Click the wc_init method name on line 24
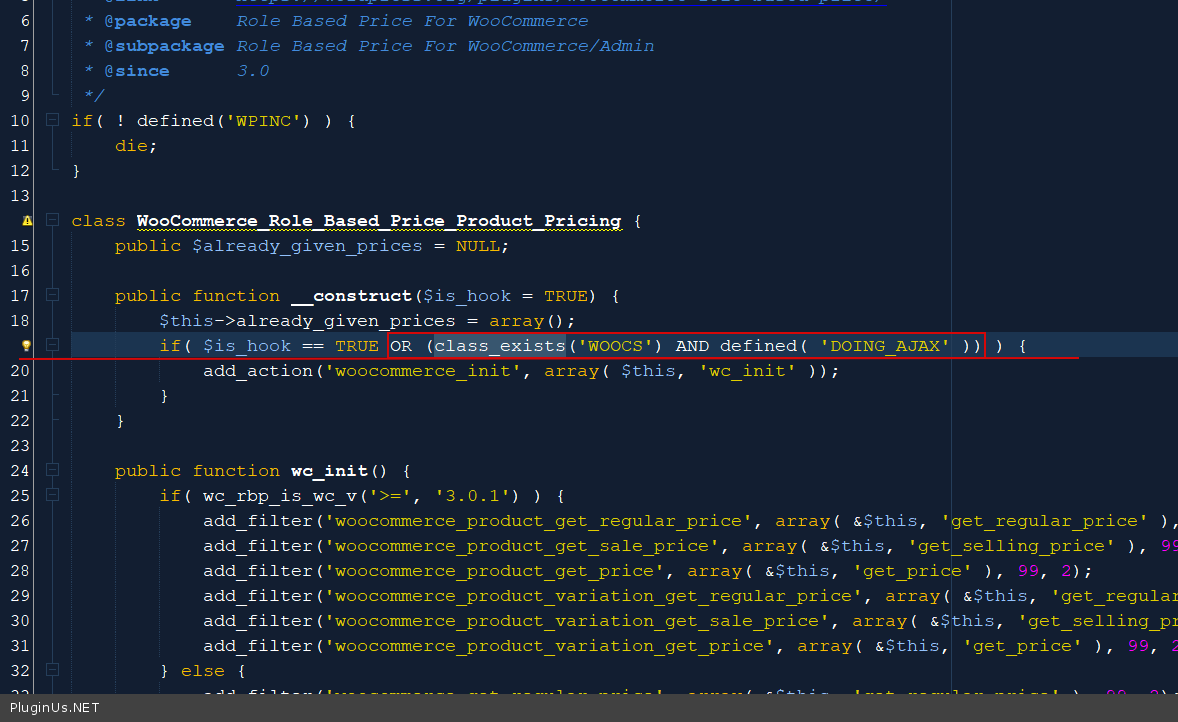Screen dimensions: 1178x722 pyautogui.click(x=330, y=471)
